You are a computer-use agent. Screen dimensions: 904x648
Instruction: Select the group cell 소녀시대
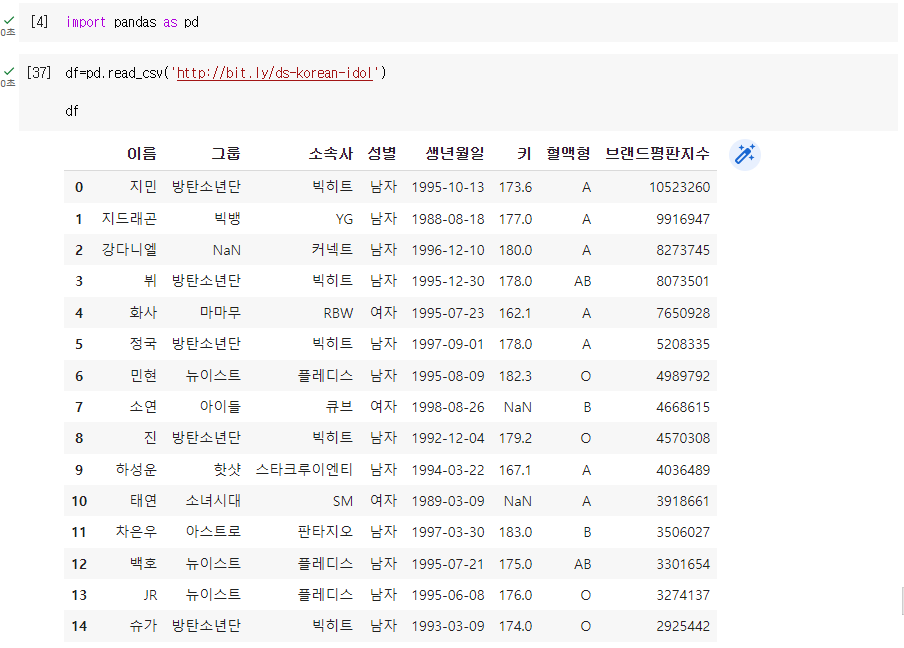[213, 500]
